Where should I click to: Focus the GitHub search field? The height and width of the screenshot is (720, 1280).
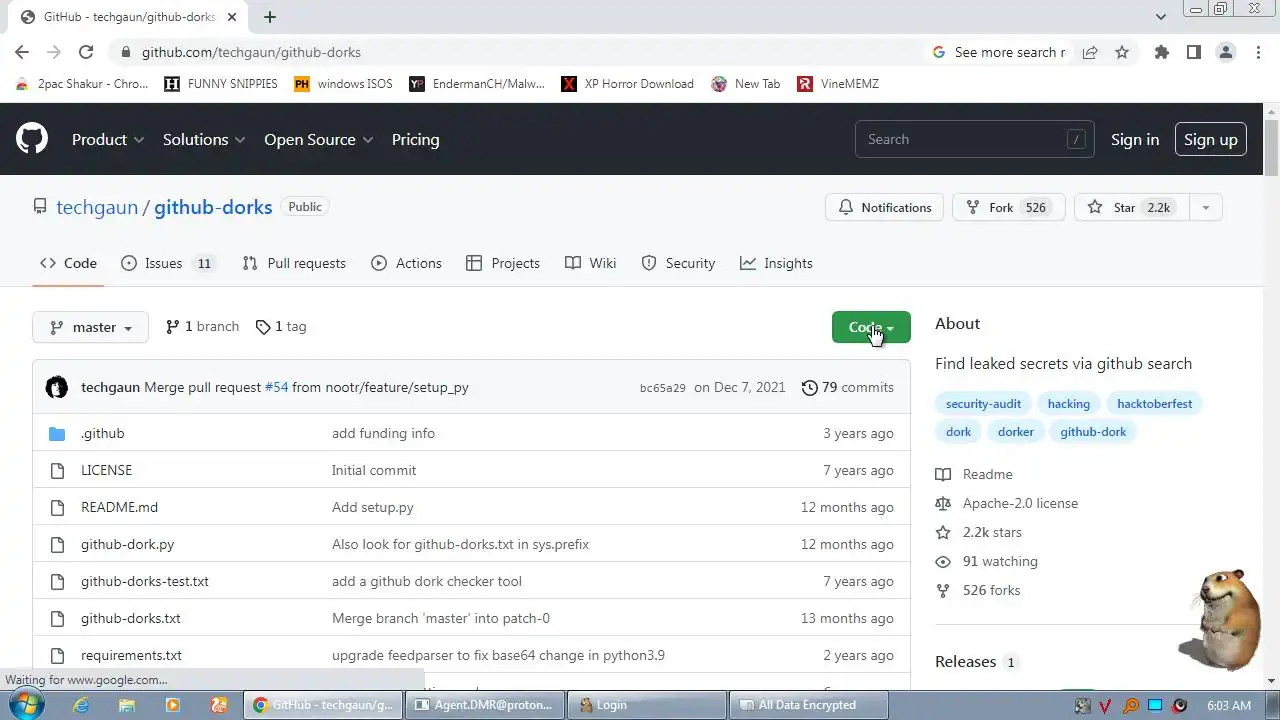click(974, 139)
